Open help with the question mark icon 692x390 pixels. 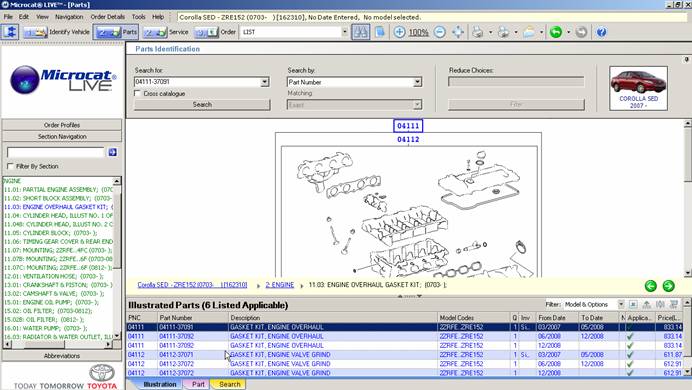pyautogui.click(x=601, y=32)
